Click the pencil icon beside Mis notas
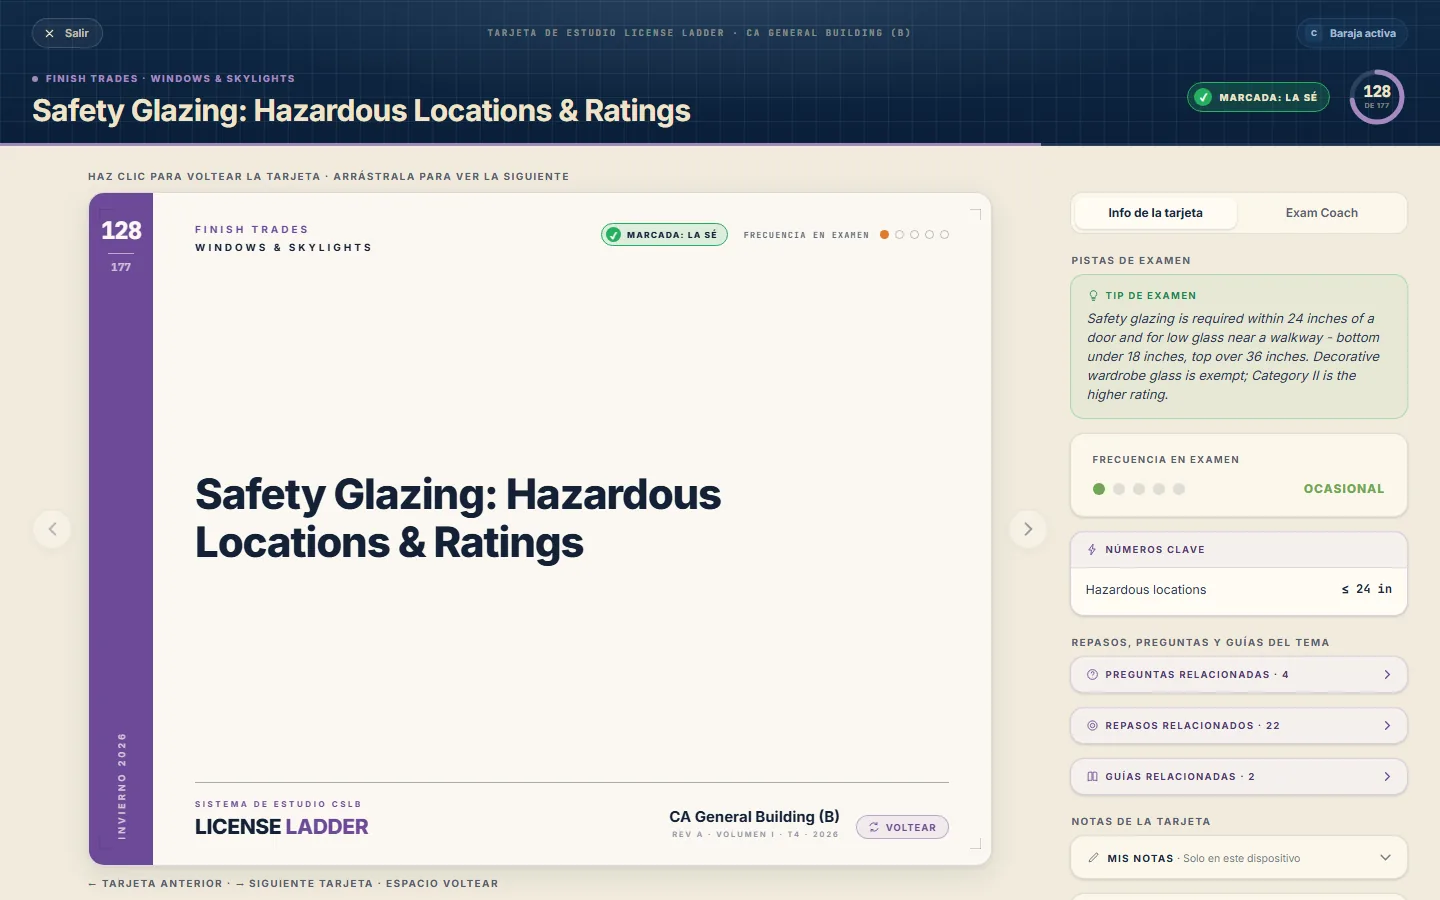This screenshot has width=1440, height=900. click(x=1093, y=858)
